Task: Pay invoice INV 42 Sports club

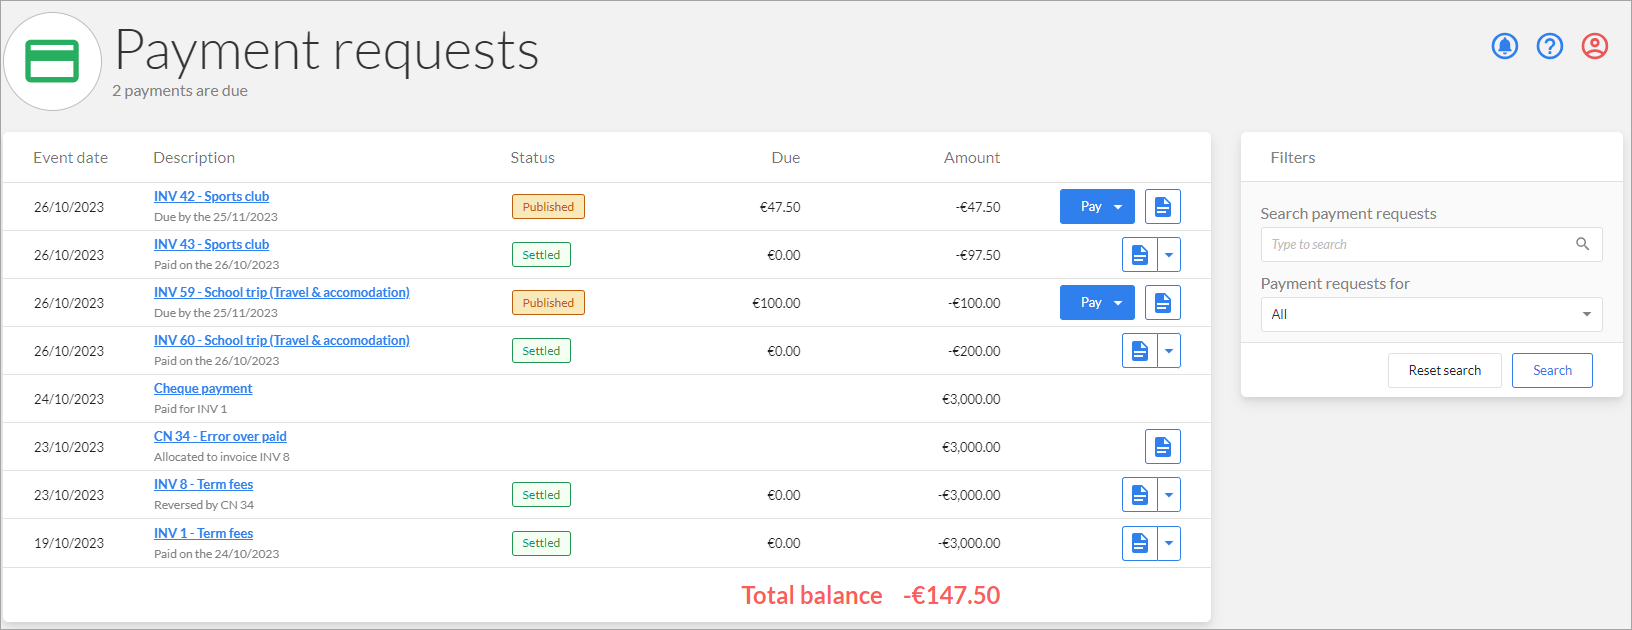Action: point(1097,207)
